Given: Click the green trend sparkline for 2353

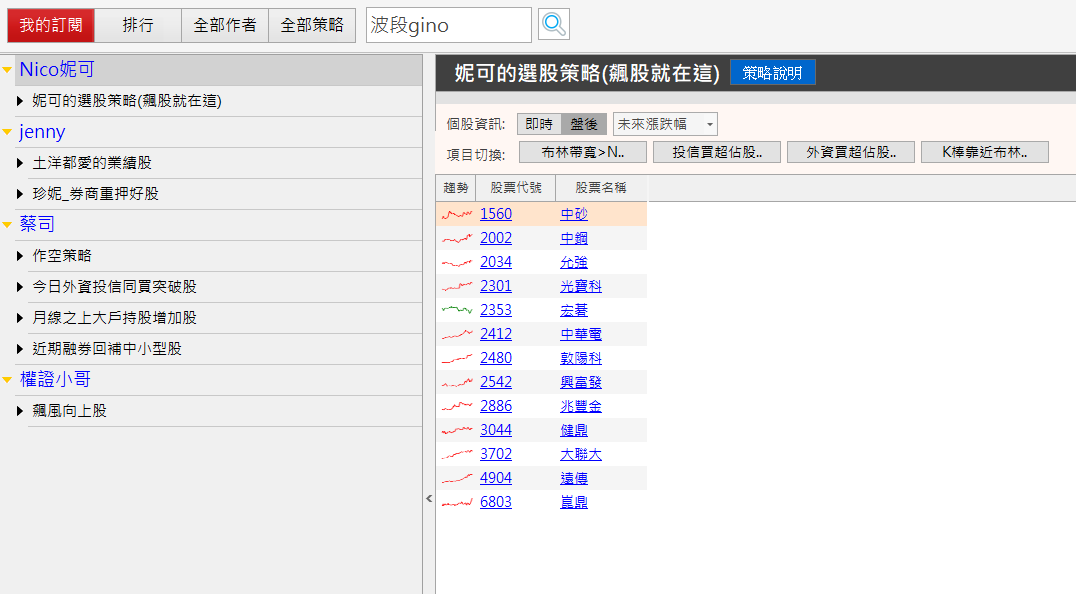Looking at the screenshot, I should [456, 310].
